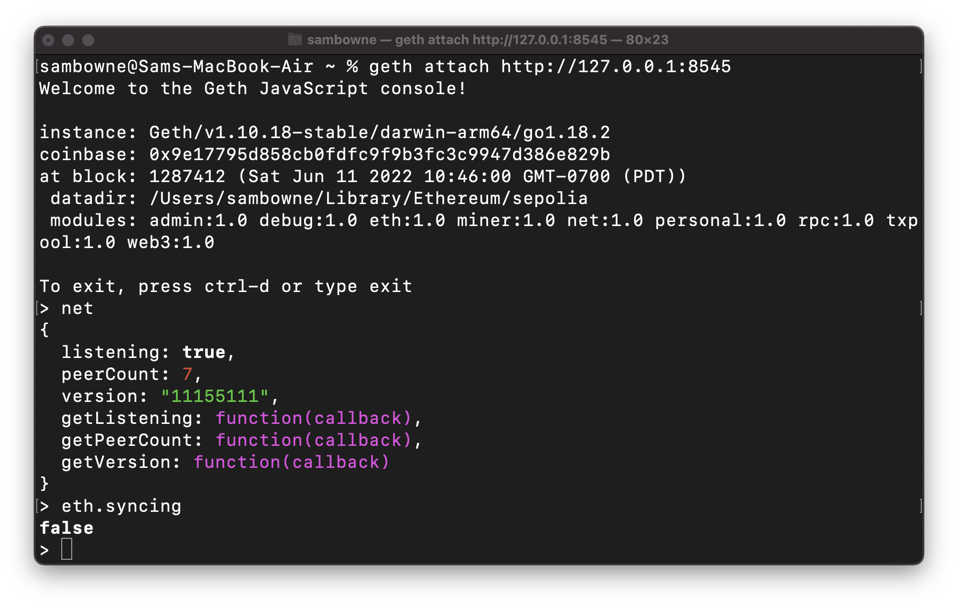Image resolution: width=958 pixels, height=607 pixels.
Task: Click the bold 'false' output line
Action: point(66,528)
